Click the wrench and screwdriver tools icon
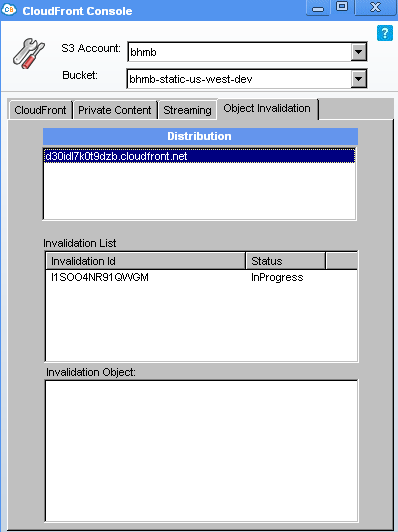 point(29,53)
